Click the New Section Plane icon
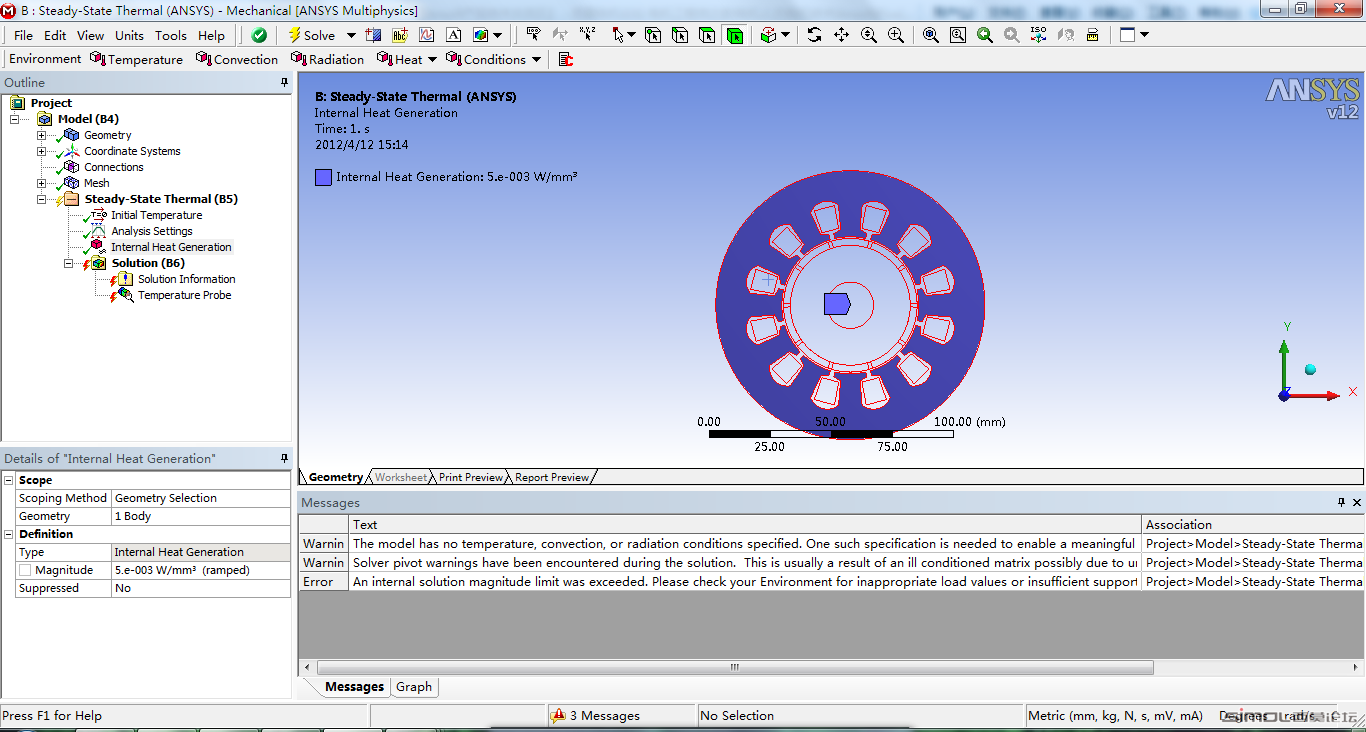1366x732 pixels. (374, 35)
